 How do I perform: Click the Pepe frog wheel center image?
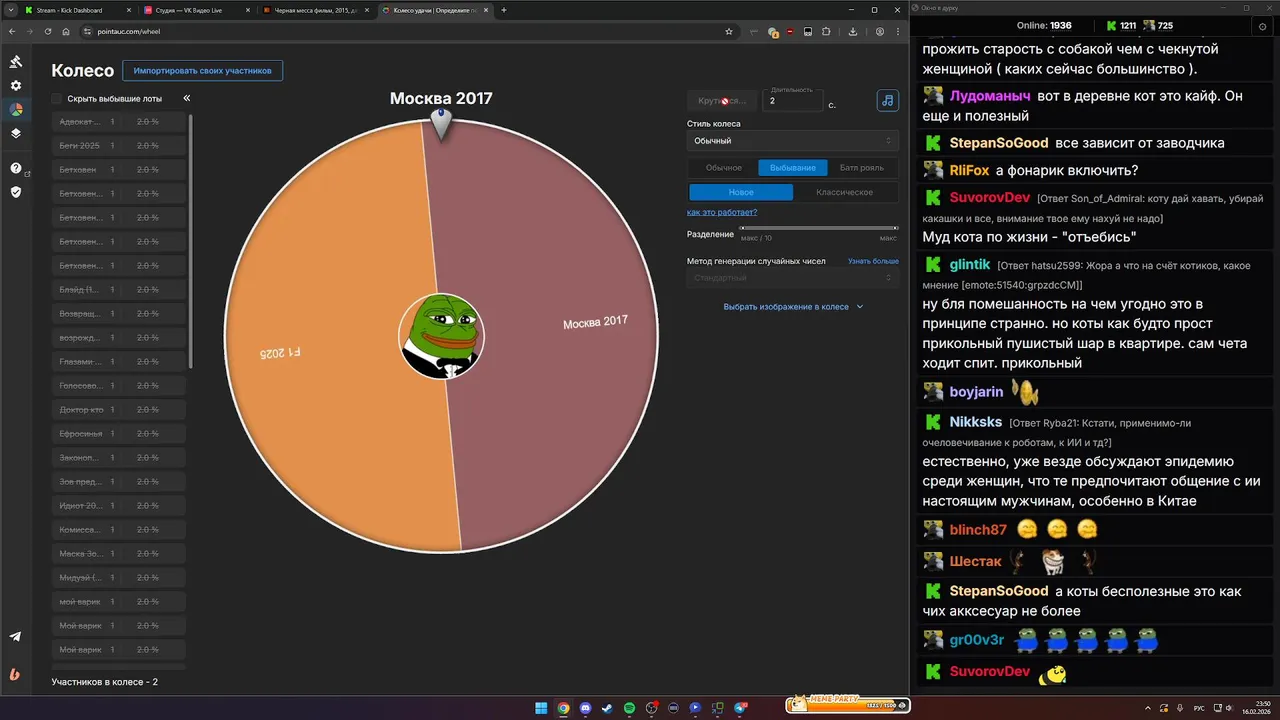click(441, 336)
